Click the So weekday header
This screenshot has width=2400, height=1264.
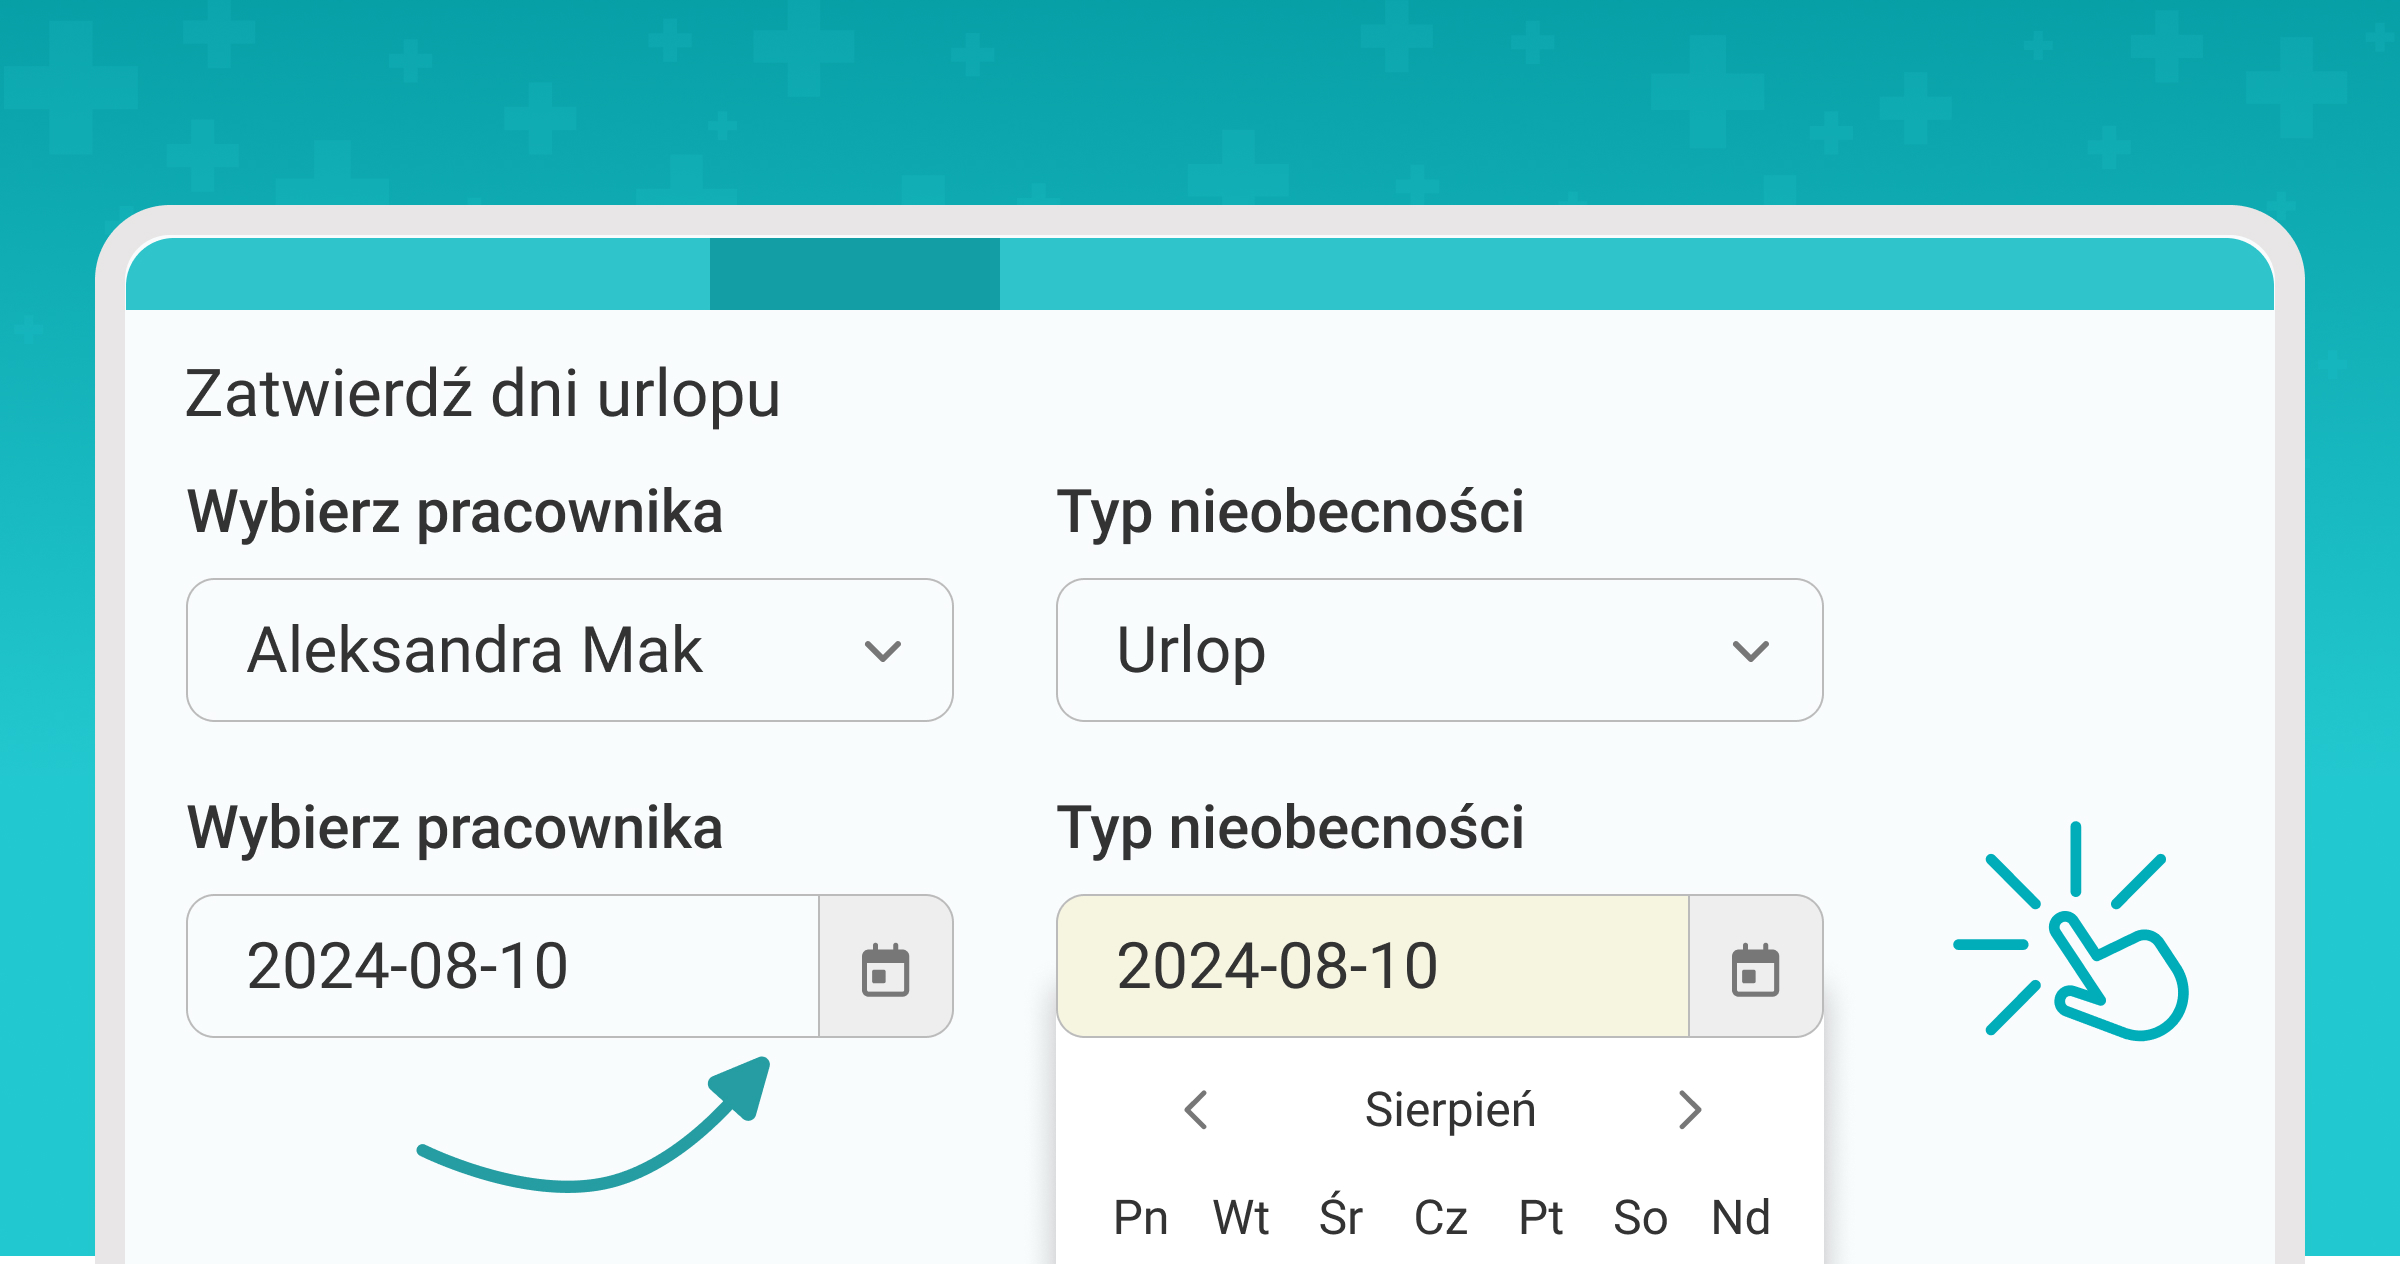(1641, 1218)
